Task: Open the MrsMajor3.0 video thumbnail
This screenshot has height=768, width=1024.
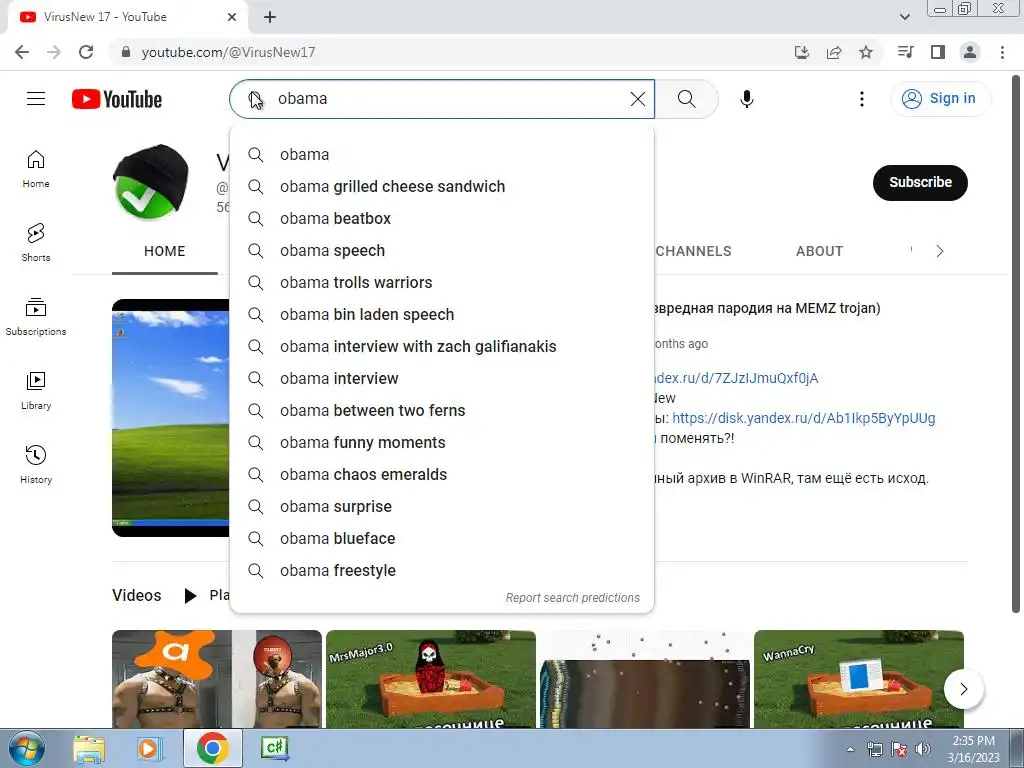Action: pos(431,679)
